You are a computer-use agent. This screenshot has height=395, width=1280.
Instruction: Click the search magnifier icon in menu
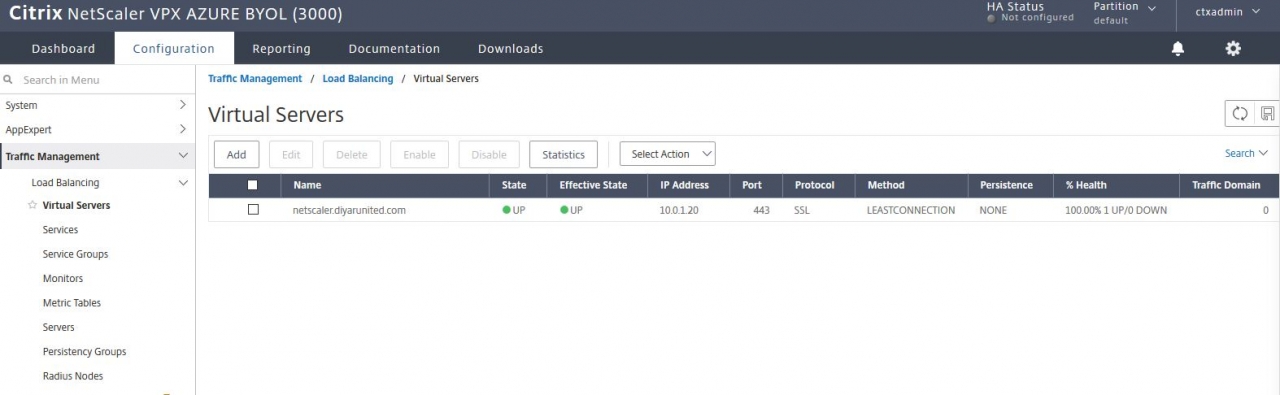8,79
